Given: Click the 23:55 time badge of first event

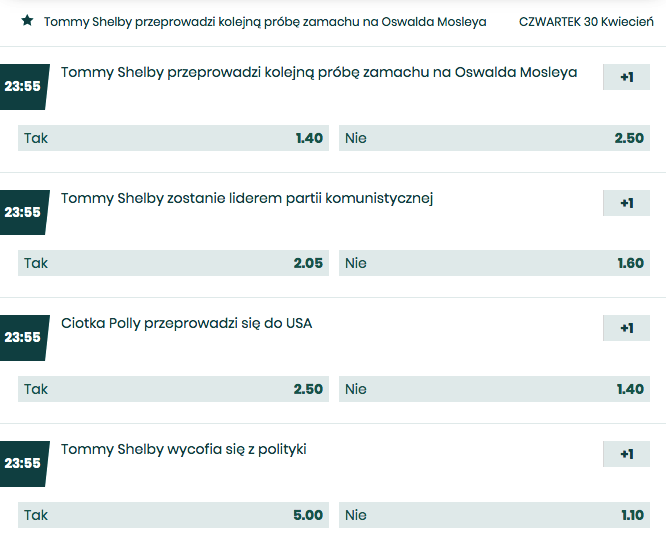Looking at the screenshot, I should [22, 86].
